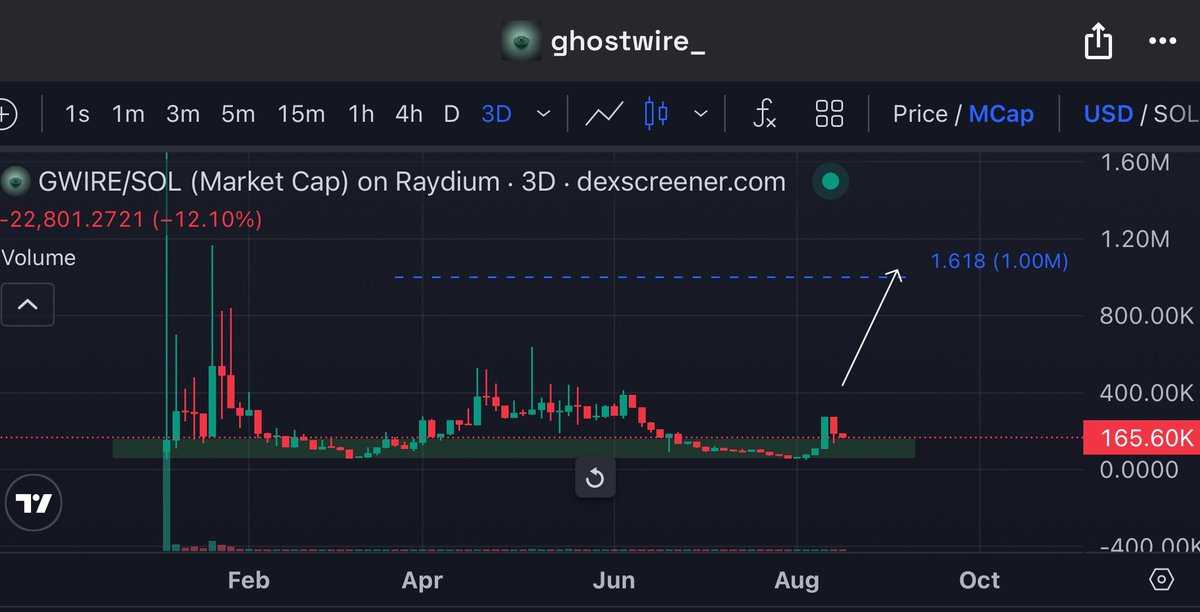
Task: Open the fx indicators menu
Action: pyautogui.click(x=764, y=114)
